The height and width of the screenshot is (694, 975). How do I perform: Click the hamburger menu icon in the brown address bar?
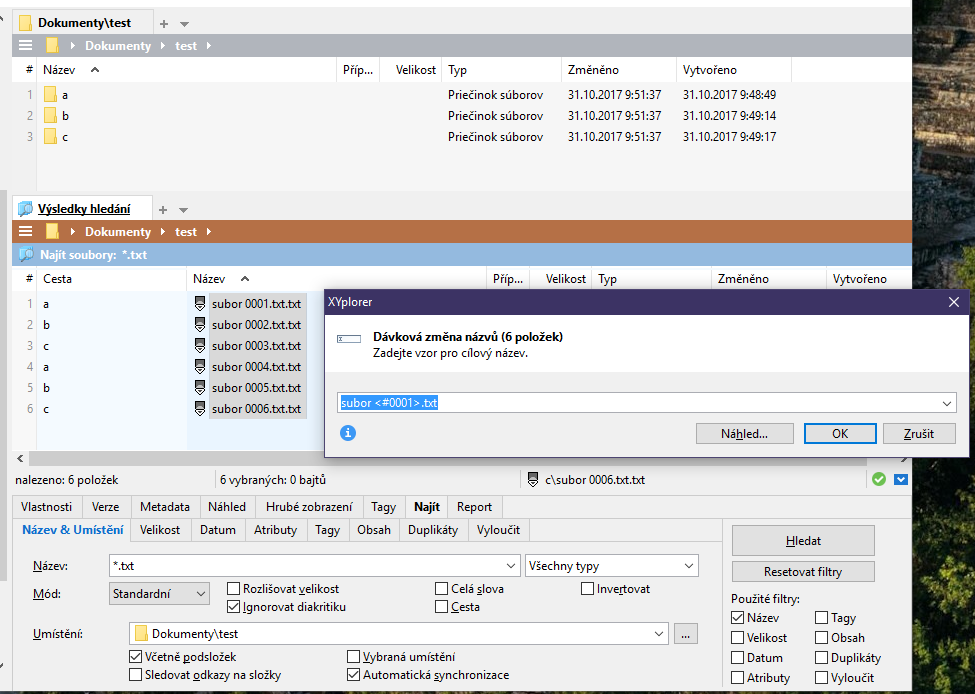26,231
